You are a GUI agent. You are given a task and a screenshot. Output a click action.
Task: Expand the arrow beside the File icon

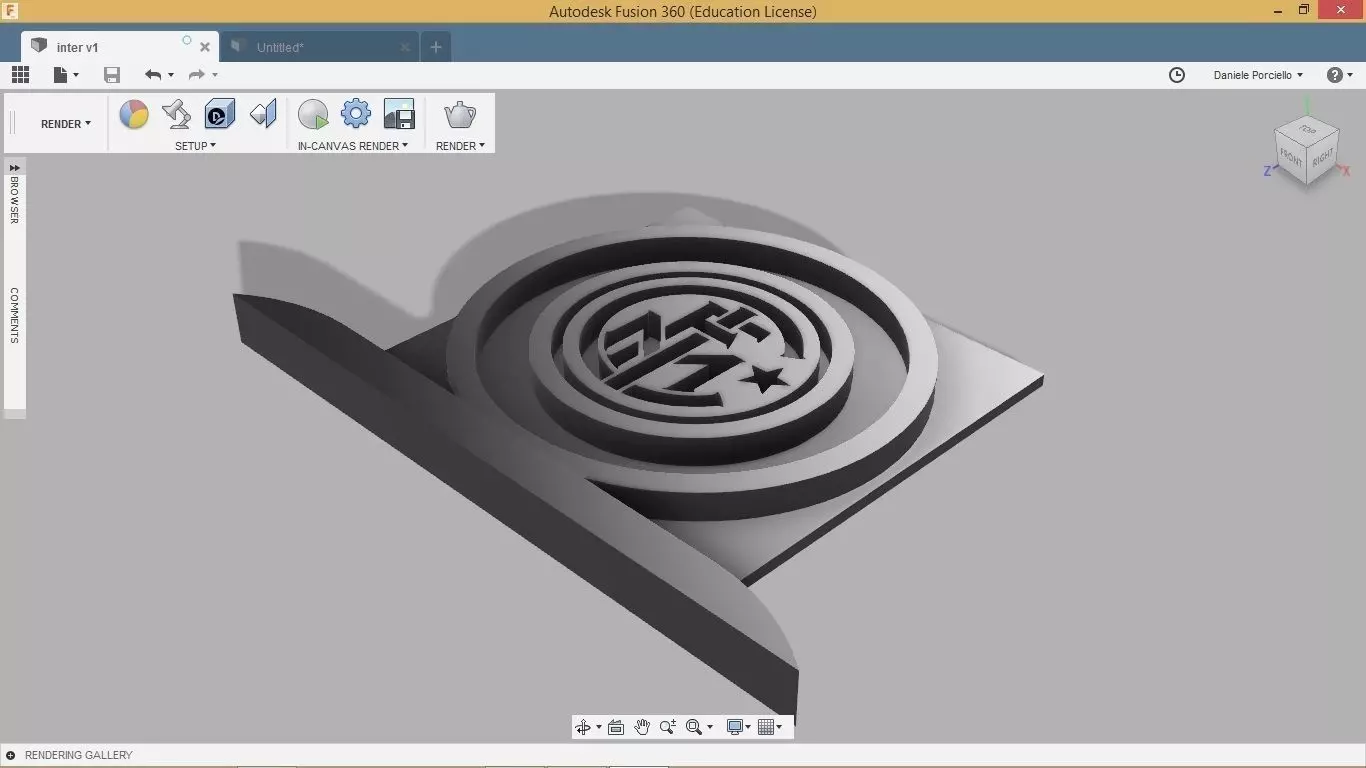click(x=76, y=75)
